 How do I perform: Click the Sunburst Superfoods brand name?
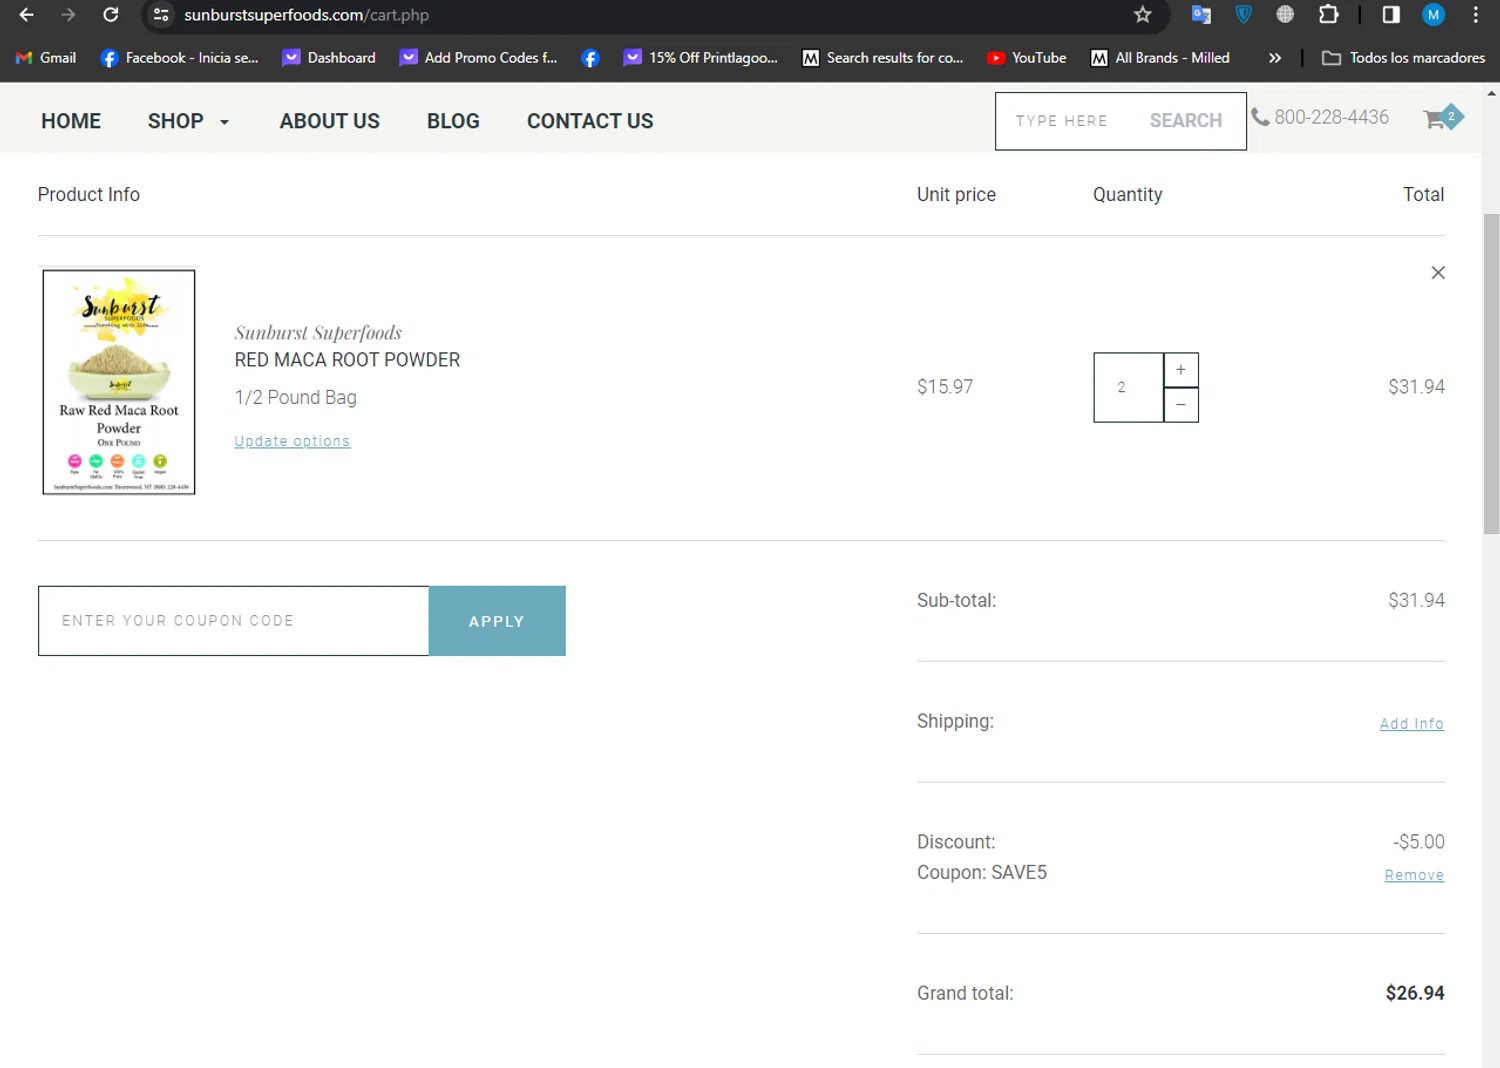tap(318, 332)
